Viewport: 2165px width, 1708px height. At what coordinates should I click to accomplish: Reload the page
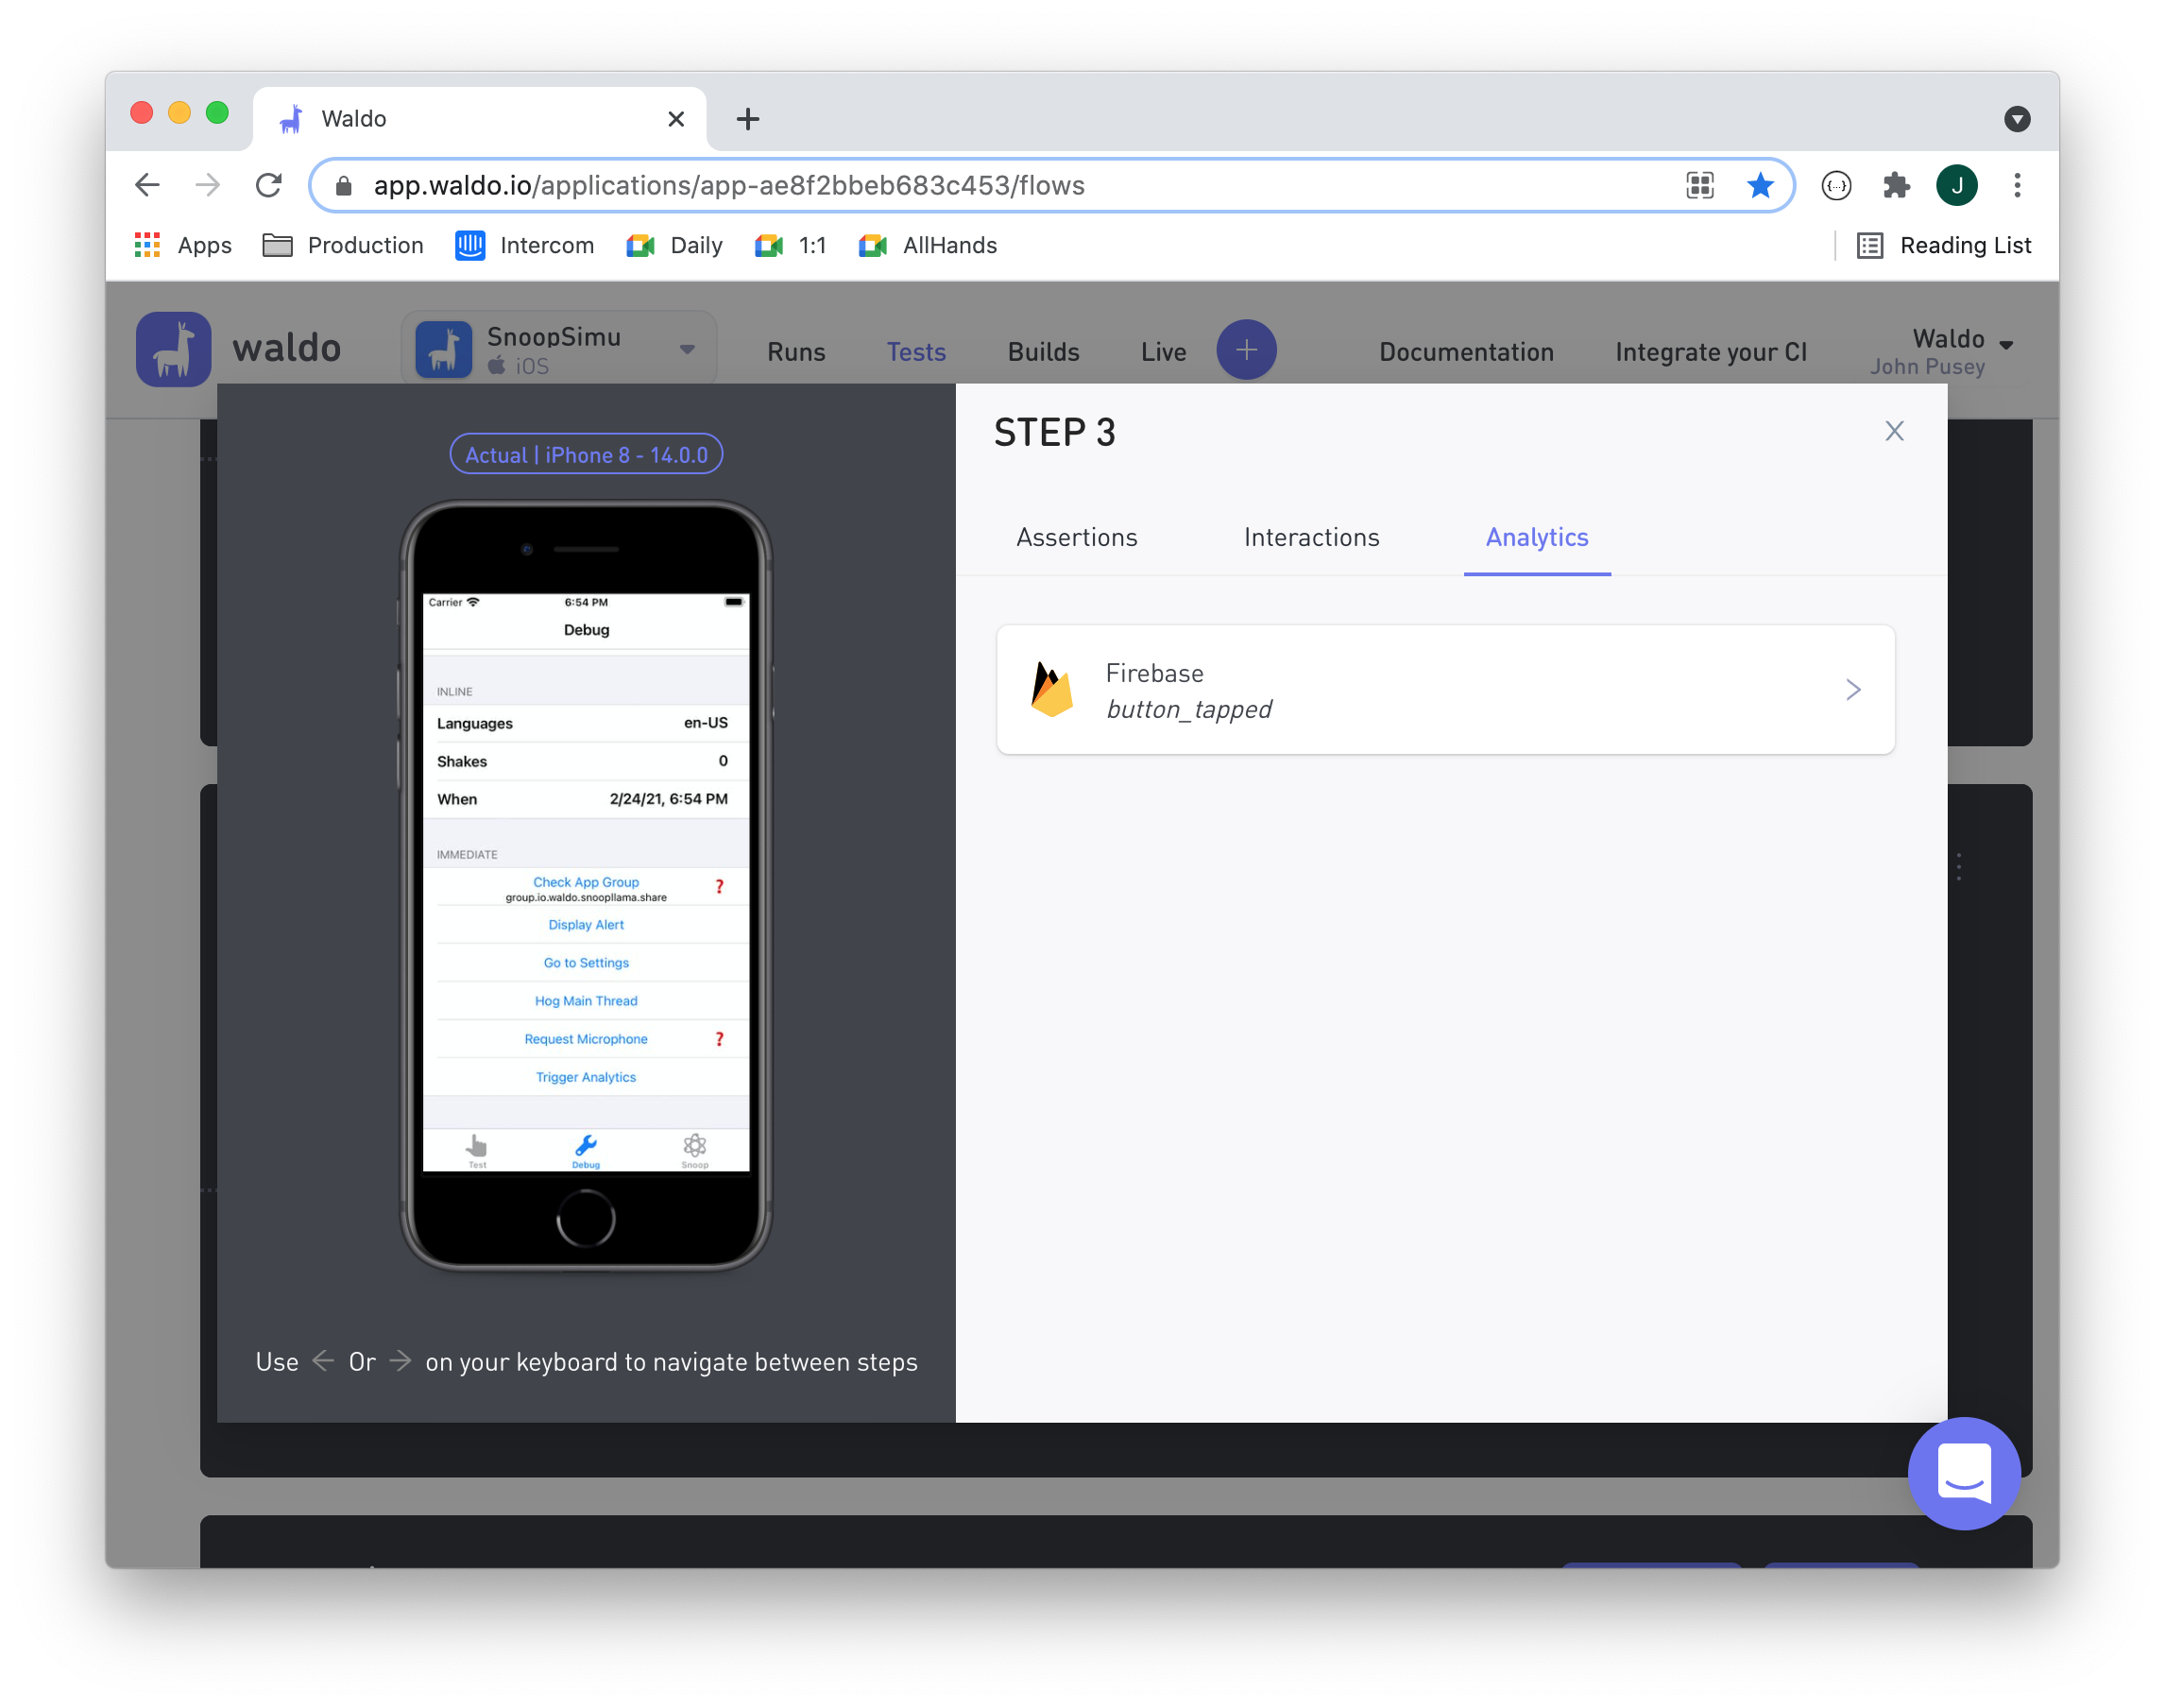pyautogui.click(x=268, y=185)
